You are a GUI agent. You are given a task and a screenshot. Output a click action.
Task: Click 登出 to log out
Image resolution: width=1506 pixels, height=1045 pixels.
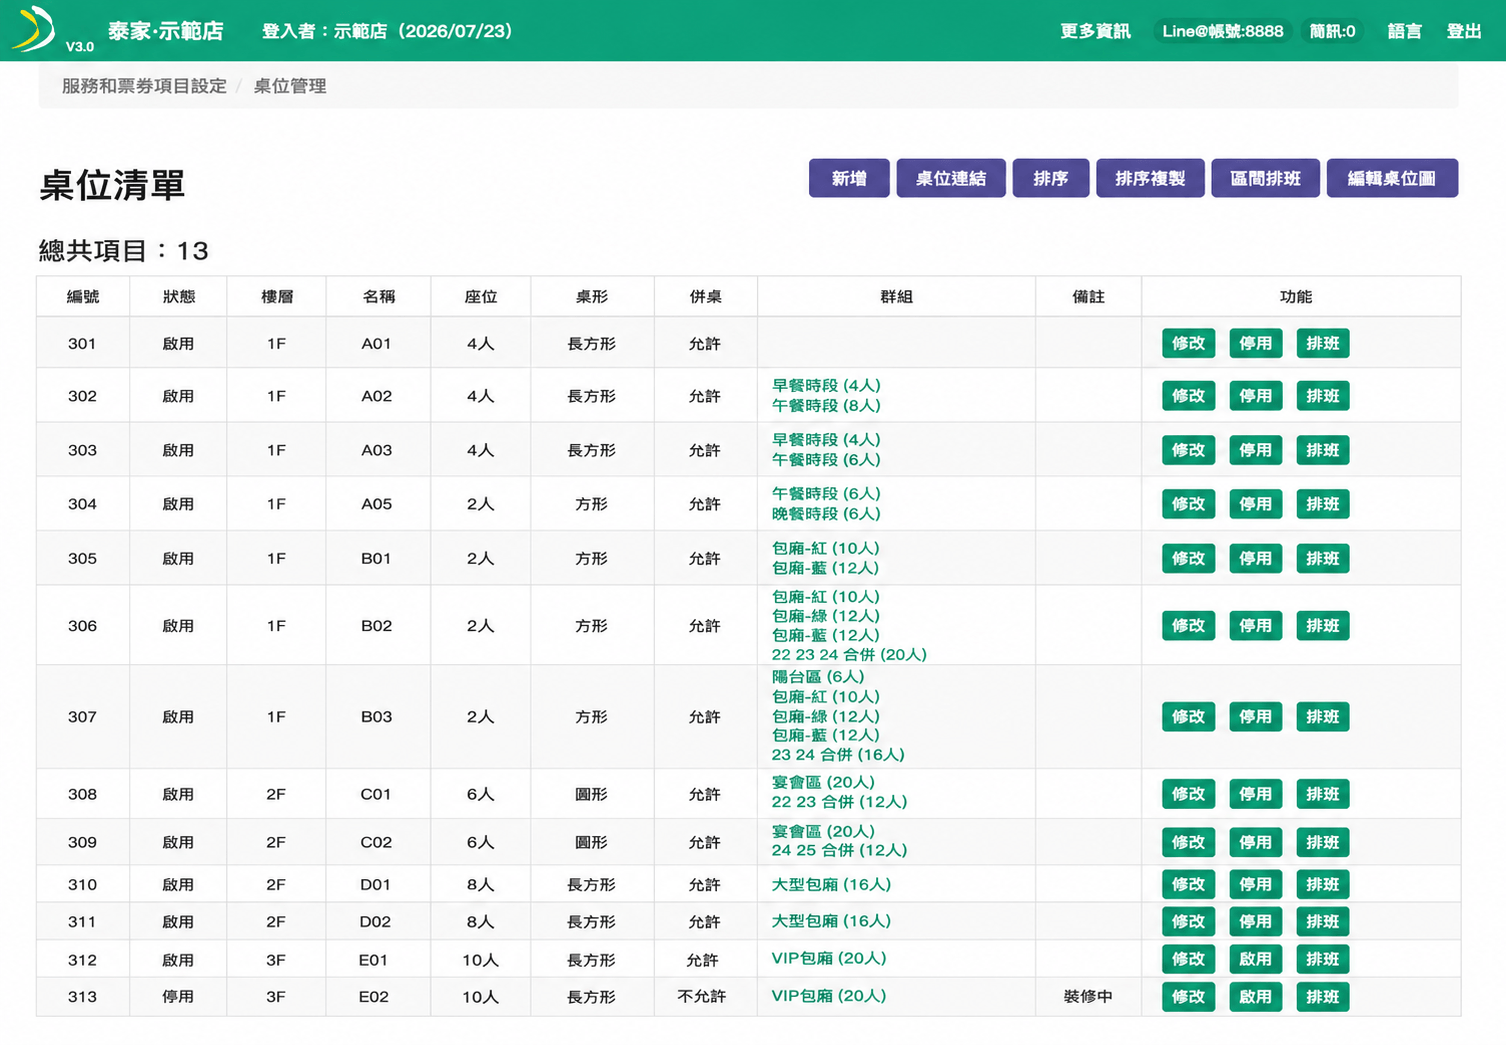[x=1464, y=31]
